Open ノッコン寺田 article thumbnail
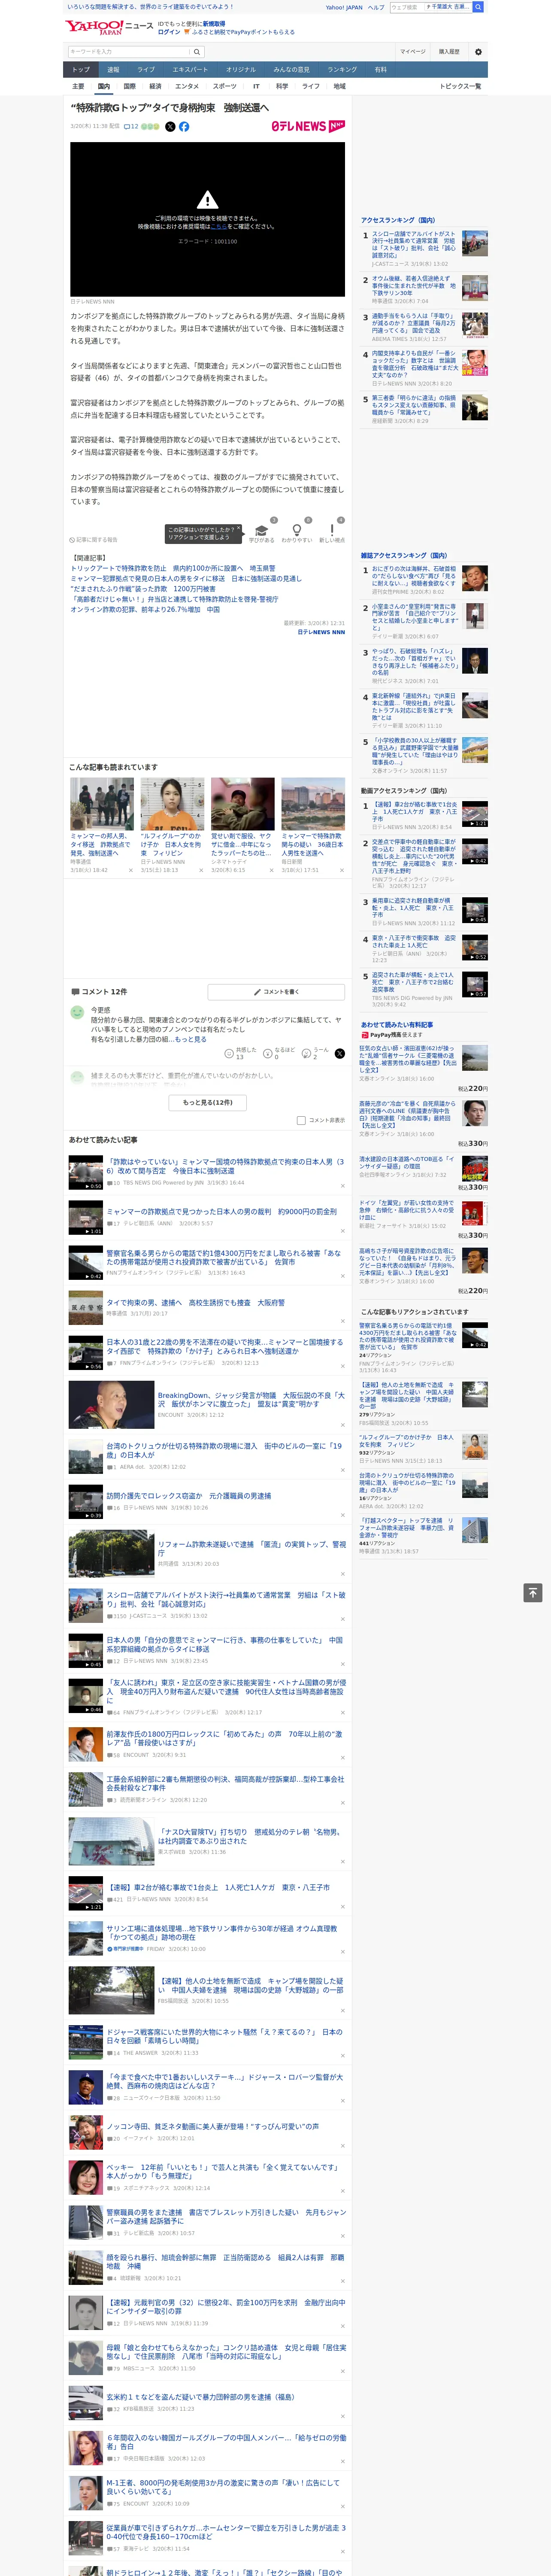551x2576 pixels. point(86,2132)
